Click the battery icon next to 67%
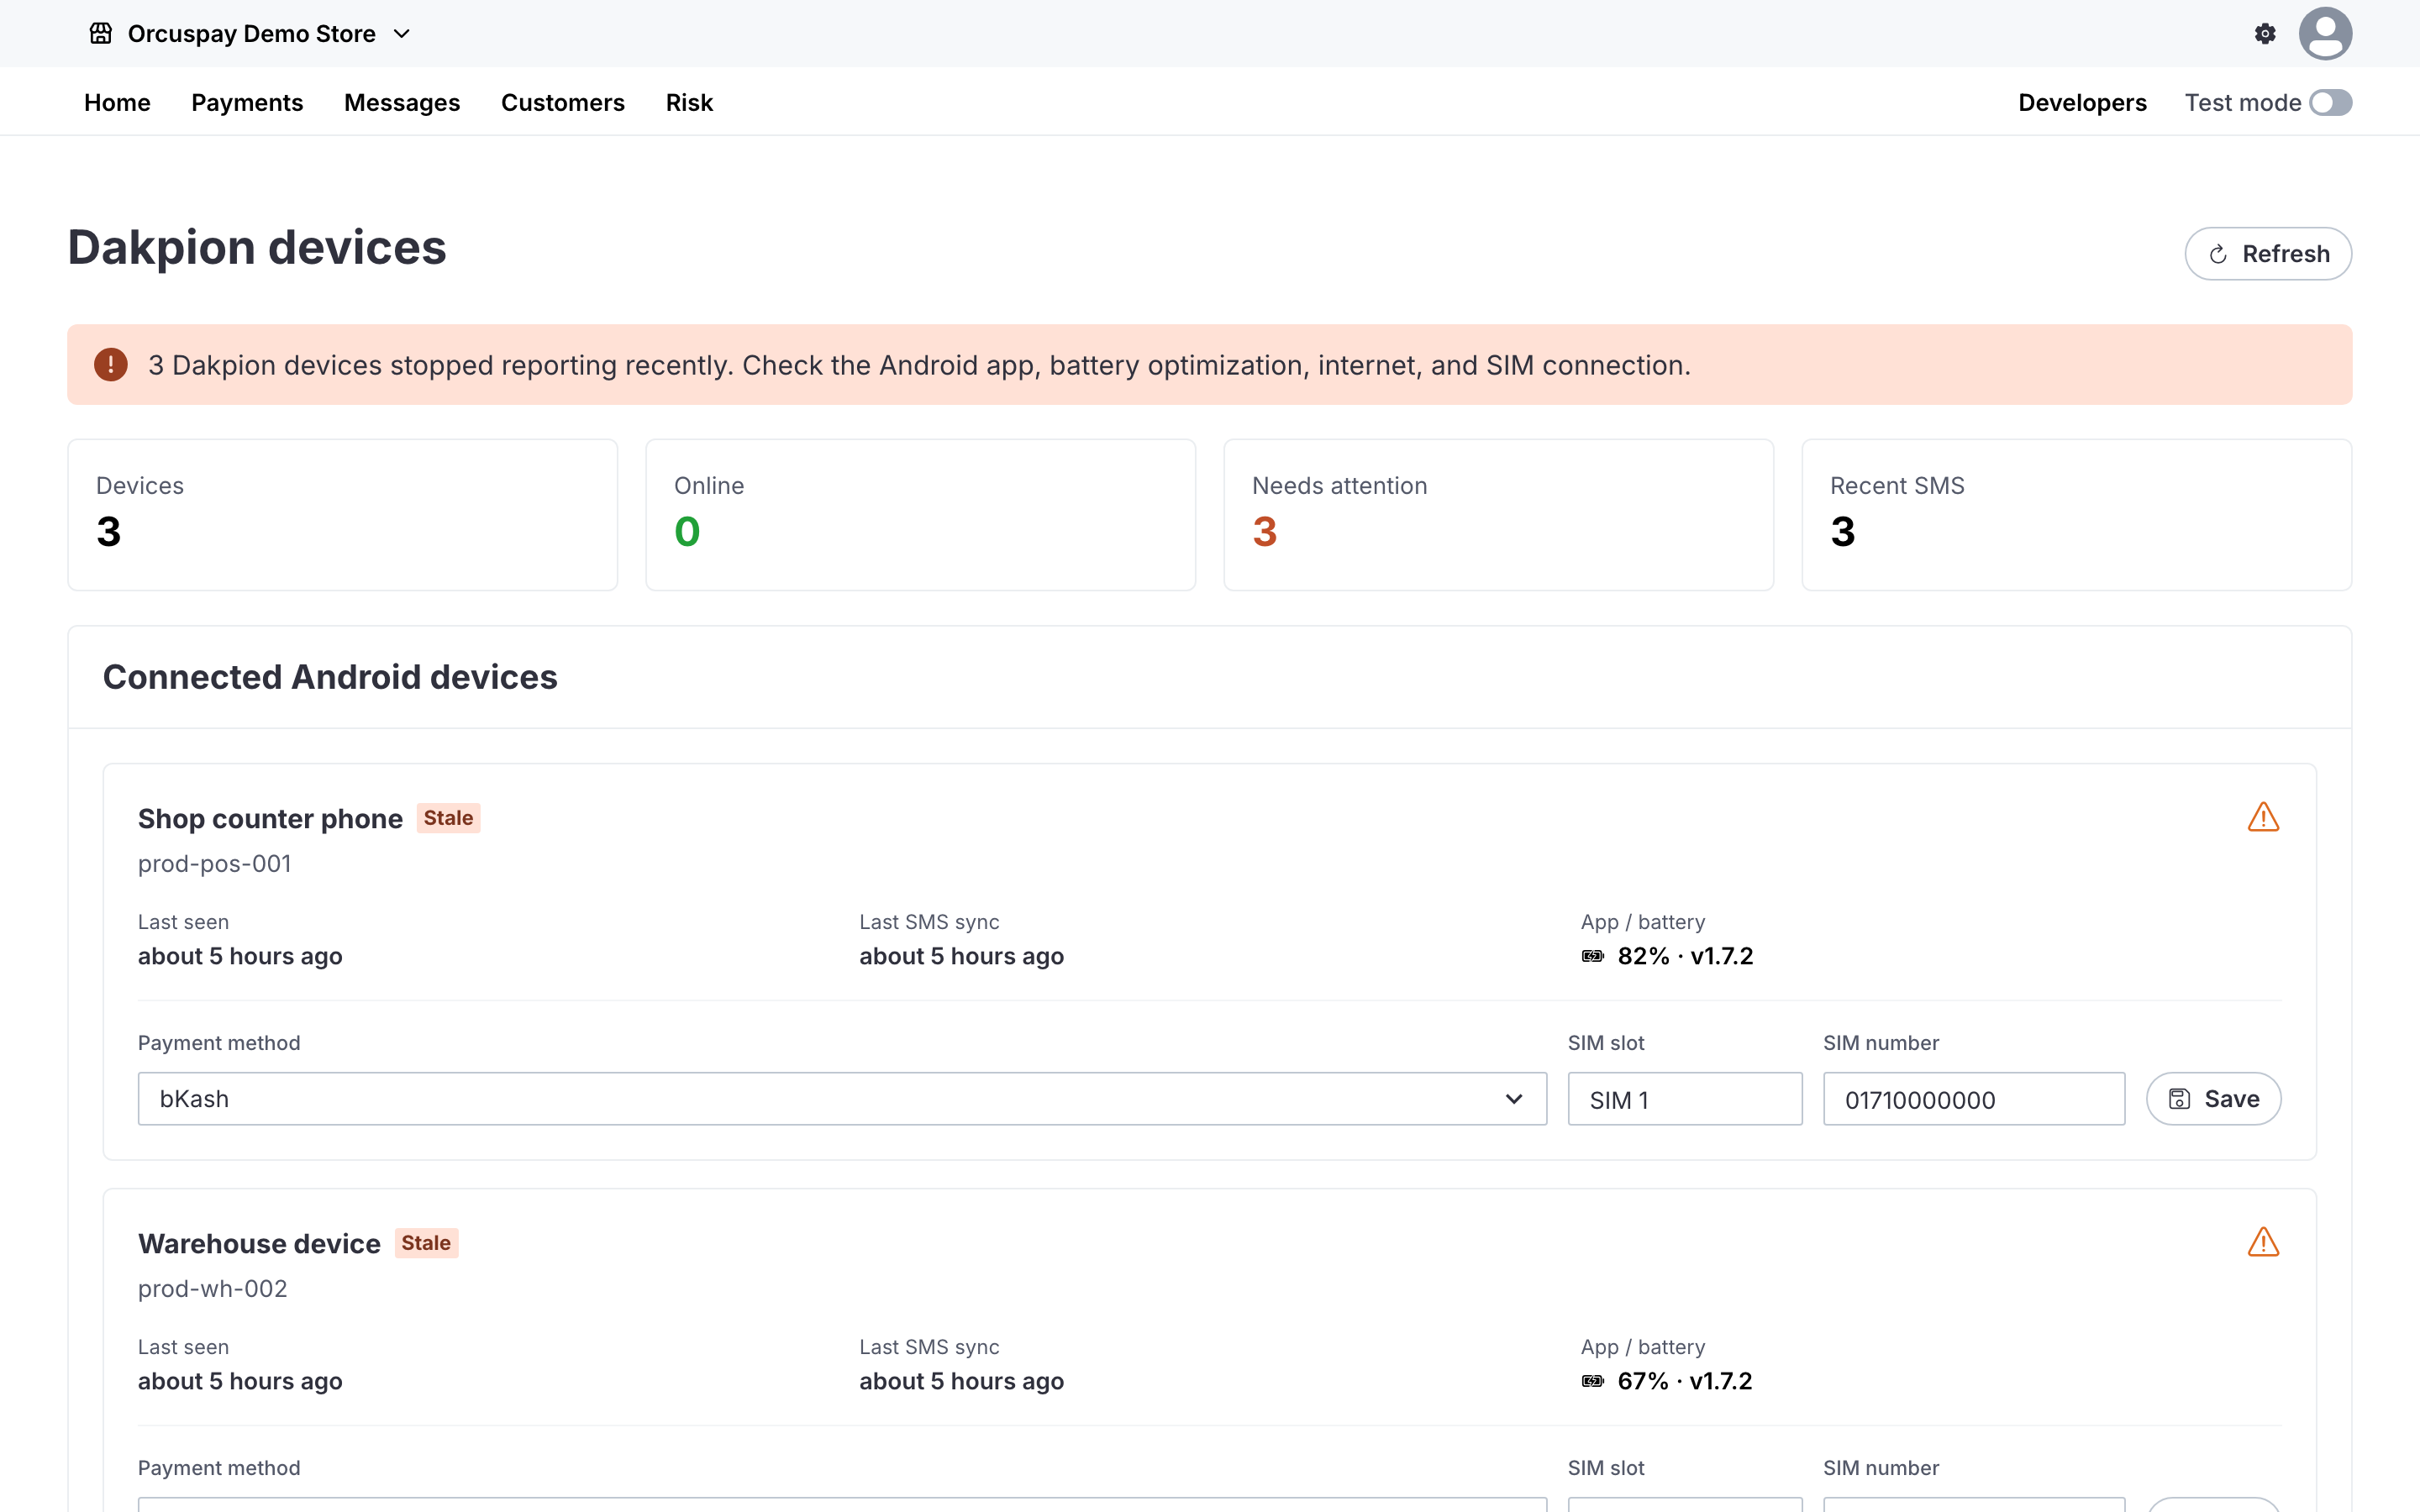2420x1512 pixels. click(1593, 1382)
